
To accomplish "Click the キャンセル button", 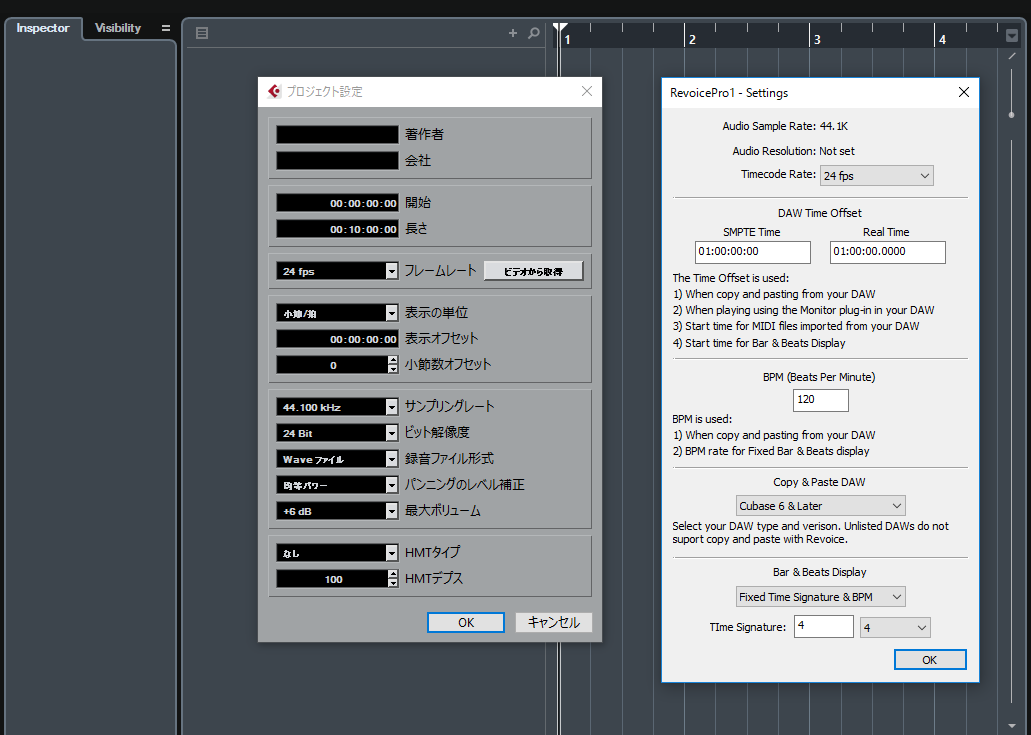I will pos(554,623).
